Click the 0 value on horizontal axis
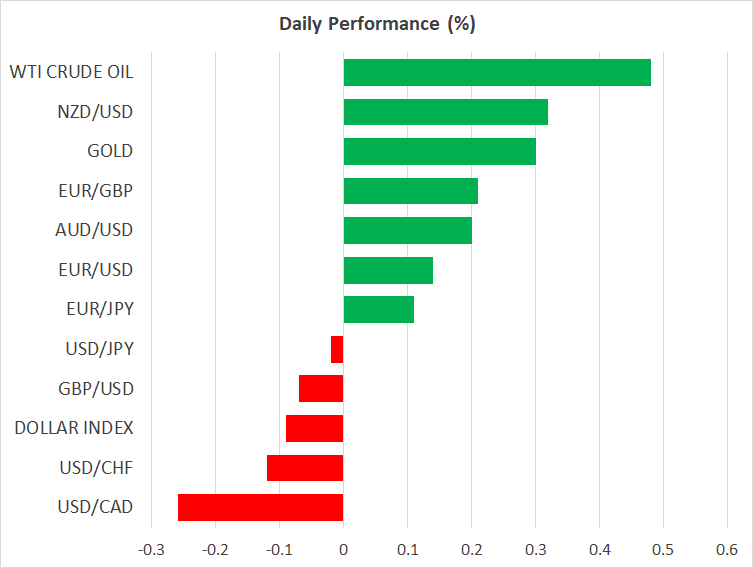Image resolution: width=753 pixels, height=568 pixels. coord(343,549)
